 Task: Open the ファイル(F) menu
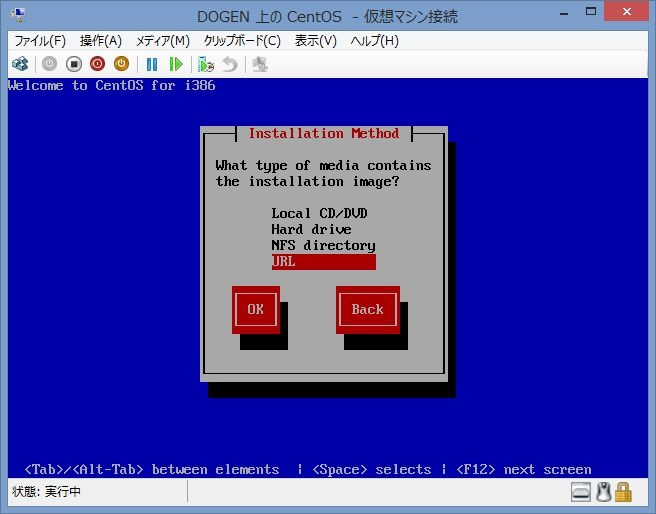point(39,41)
